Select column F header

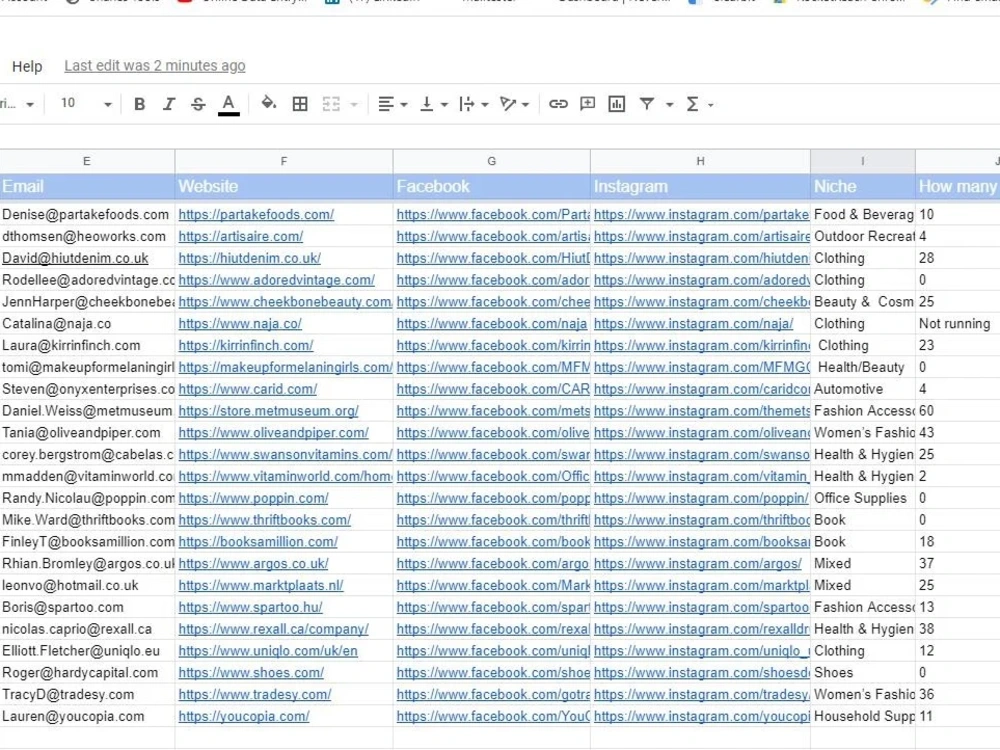click(284, 161)
